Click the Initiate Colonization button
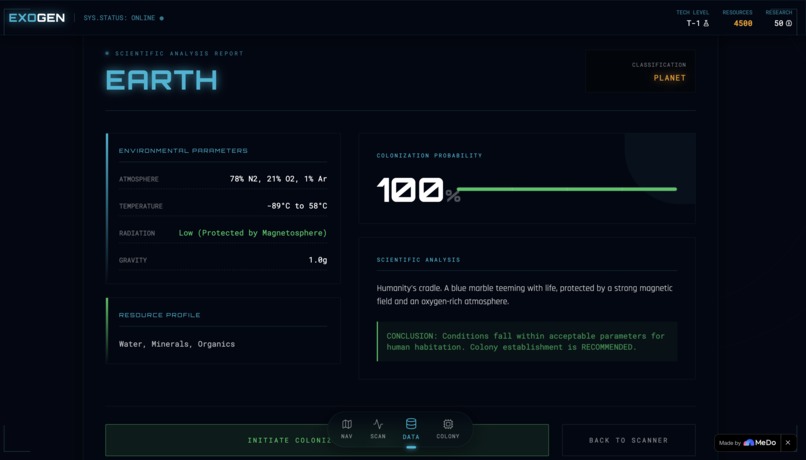This screenshot has height=460, width=806. point(327,440)
